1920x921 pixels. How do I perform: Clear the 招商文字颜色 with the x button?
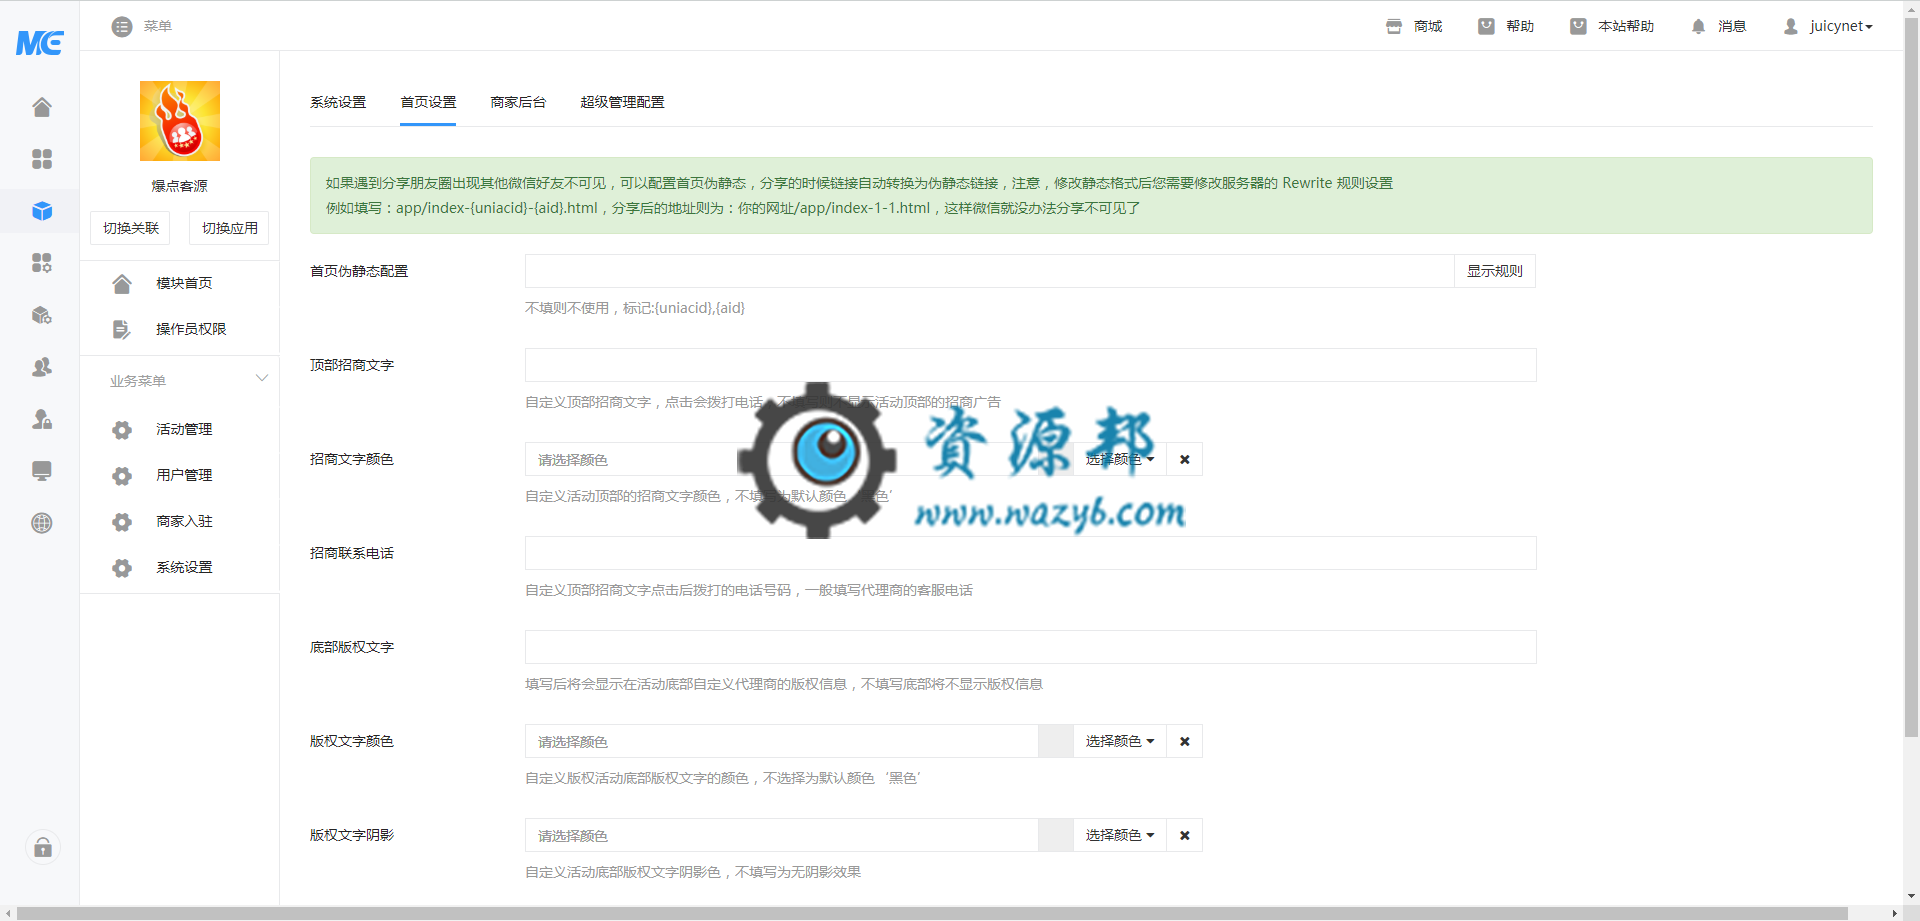pos(1185,460)
